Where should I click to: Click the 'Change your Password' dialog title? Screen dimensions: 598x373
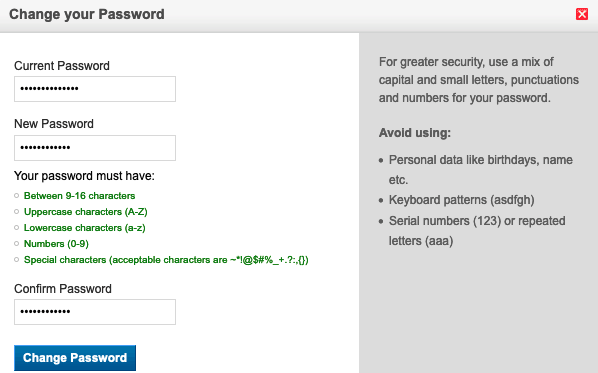87,14
